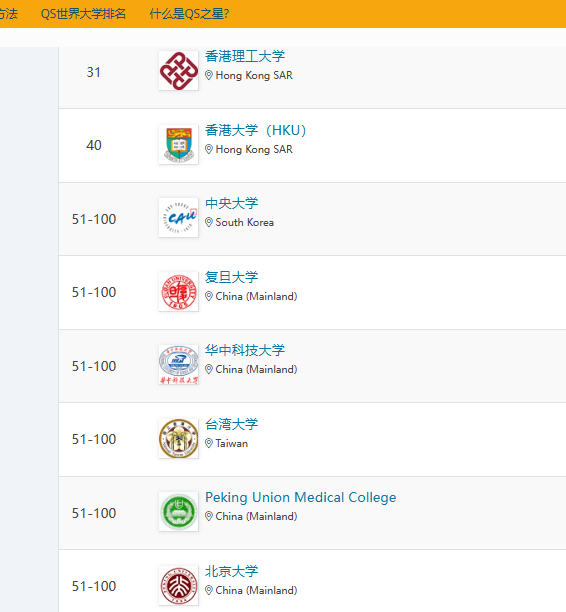Viewport: 566px width, 612px height.
Task: Click the HKU crest logo
Action: coord(178,144)
